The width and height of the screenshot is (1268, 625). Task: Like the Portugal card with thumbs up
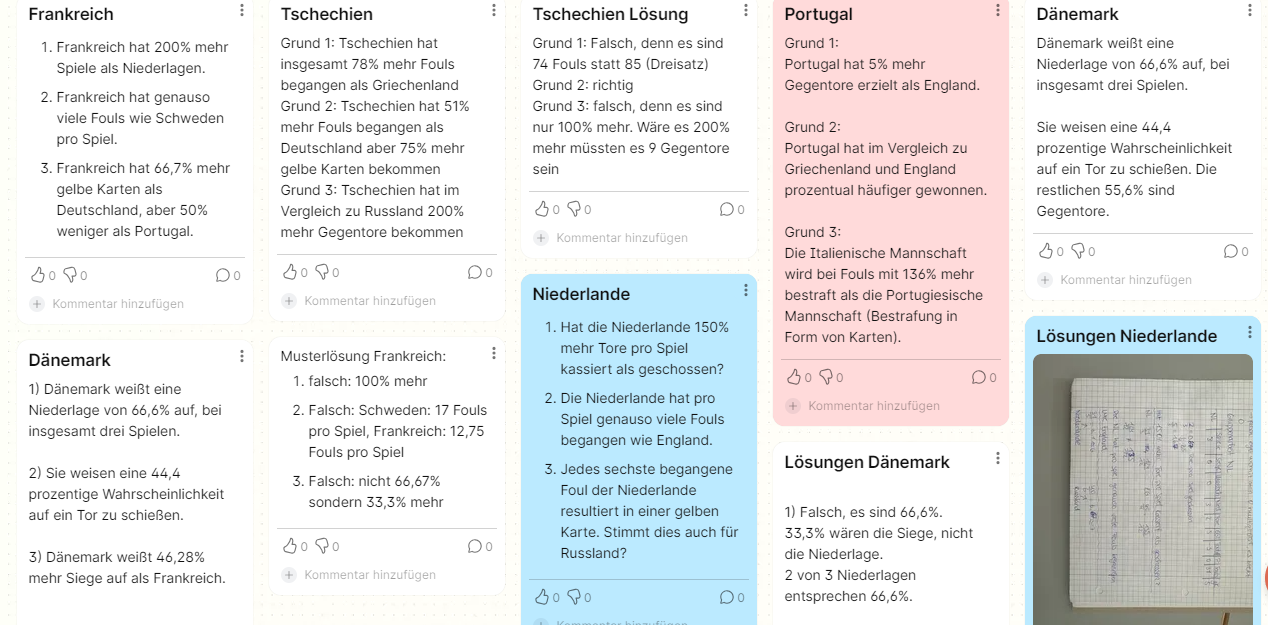[x=794, y=377]
